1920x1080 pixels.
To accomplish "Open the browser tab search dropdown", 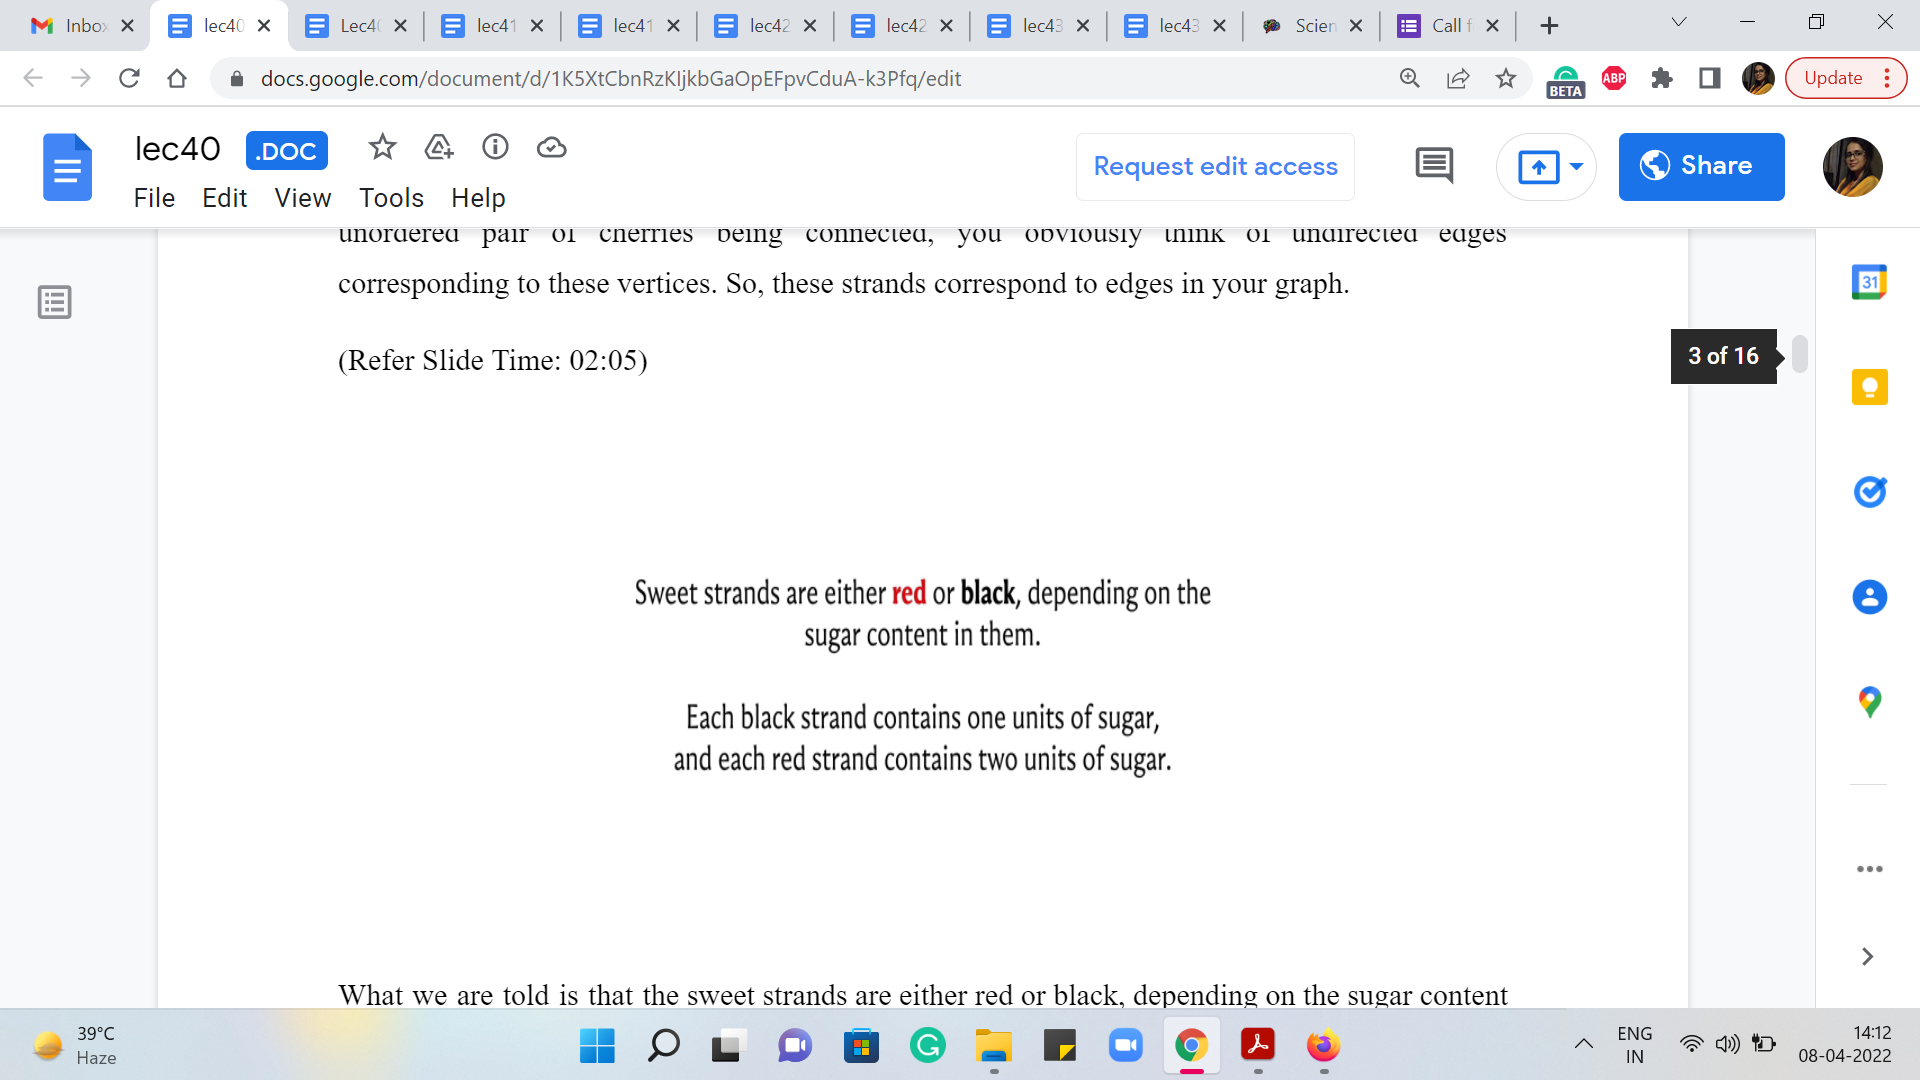I will [x=1679, y=23].
